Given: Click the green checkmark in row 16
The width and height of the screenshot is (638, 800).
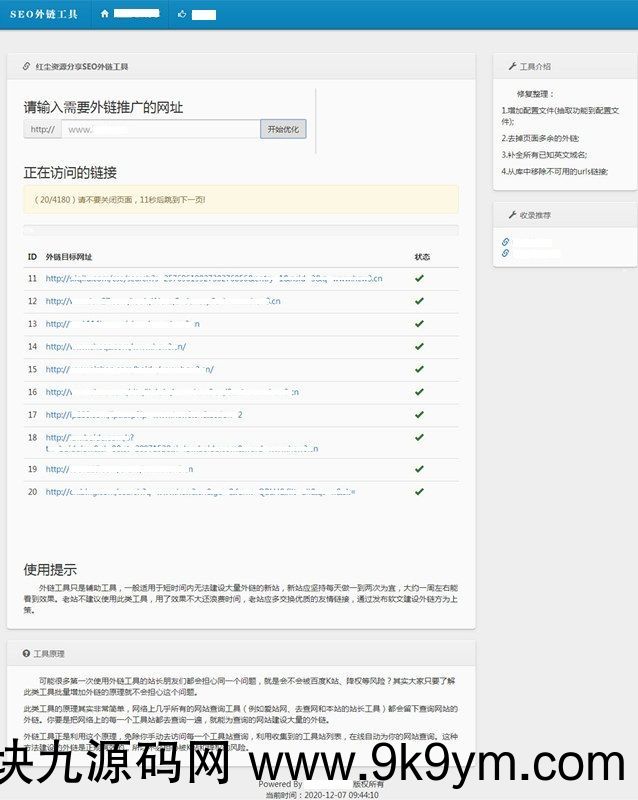Looking at the screenshot, I should [x=419, y=392].
